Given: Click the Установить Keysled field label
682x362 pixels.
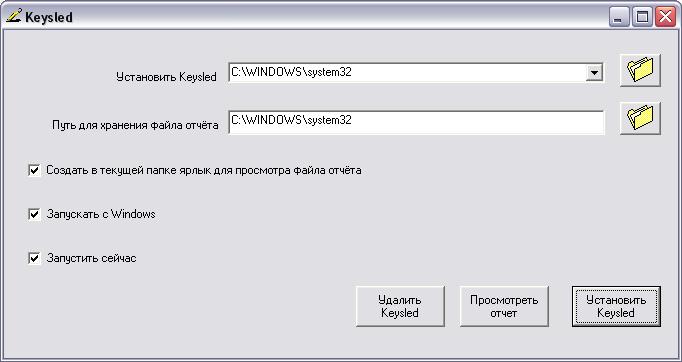Looking at the screenshot, I should (x=166, y=77).
